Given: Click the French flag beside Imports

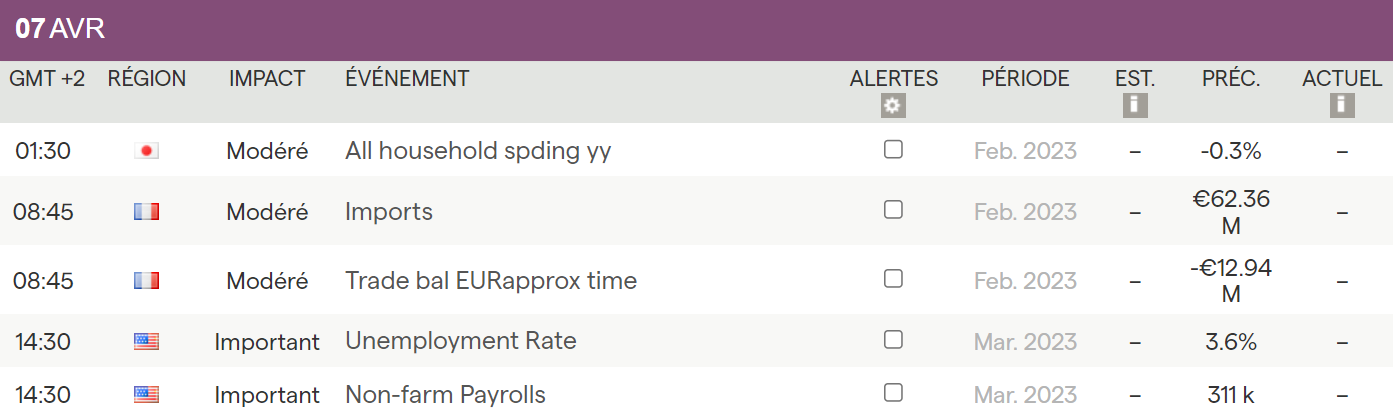Looking at the screenshot, I should pyautogui.click(x=146, y=212).
